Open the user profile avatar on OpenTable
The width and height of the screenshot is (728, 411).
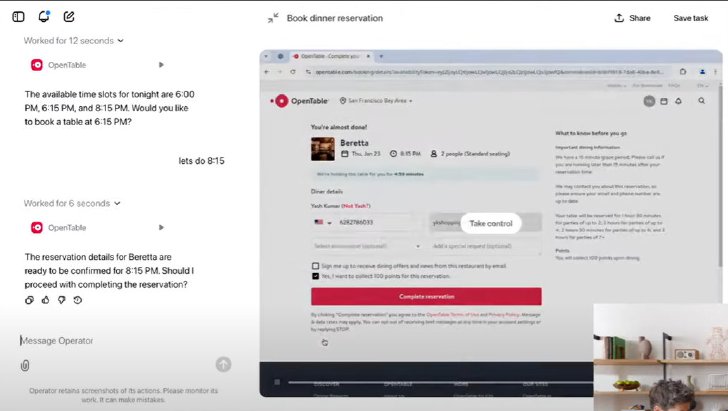pos(649,101)
